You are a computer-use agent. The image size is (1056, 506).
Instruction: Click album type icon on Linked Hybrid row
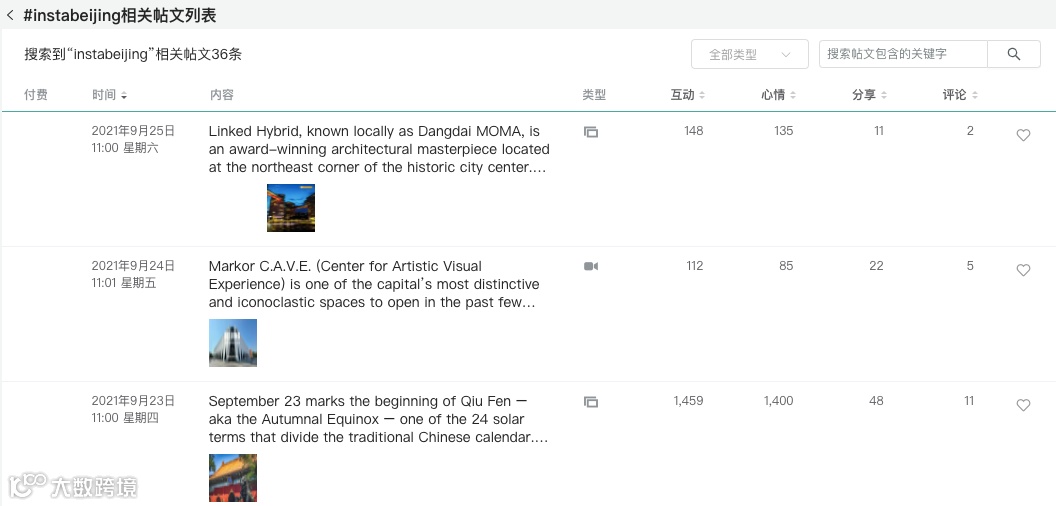click(591, 132)
